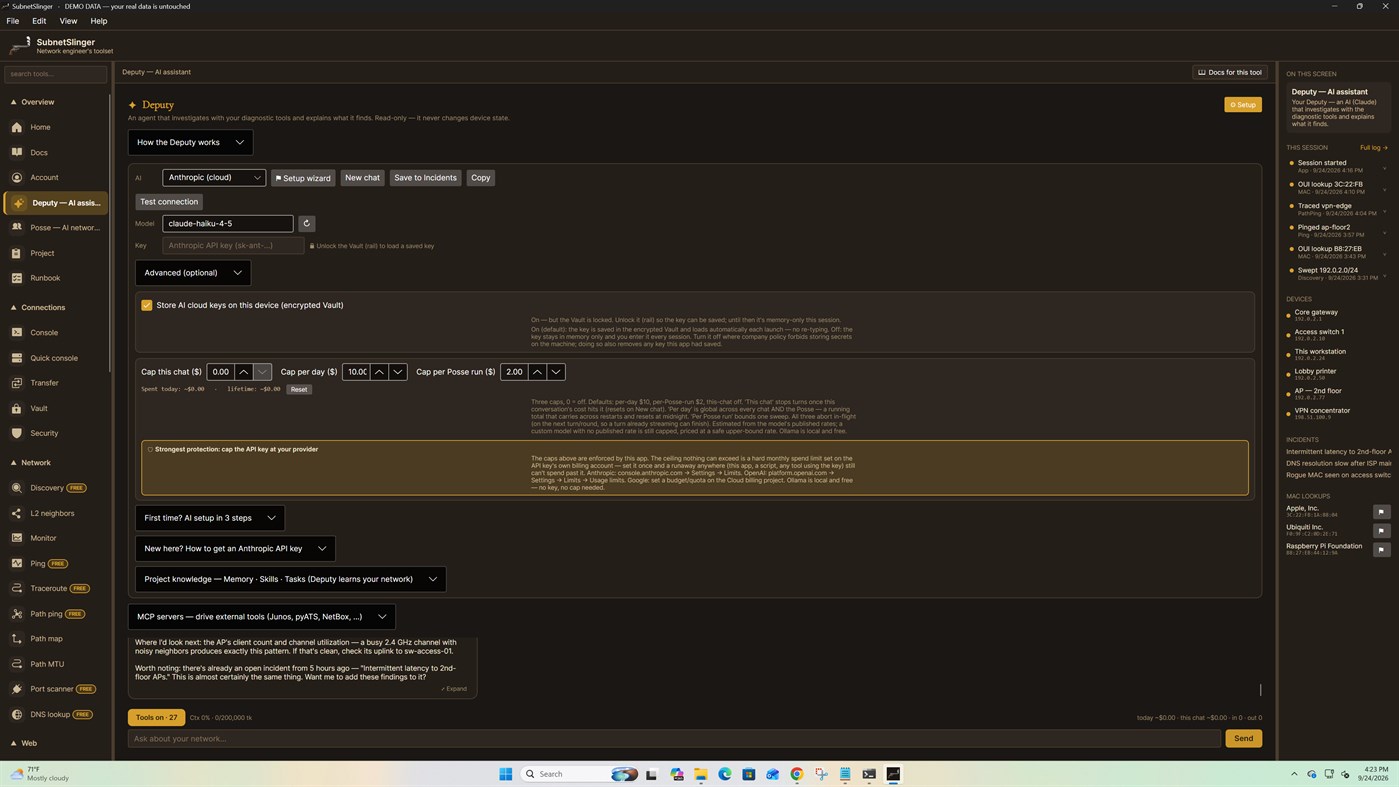Reset the spent counter
The width and height of the screenshot is (1399, 787).
tap(299, 389)
